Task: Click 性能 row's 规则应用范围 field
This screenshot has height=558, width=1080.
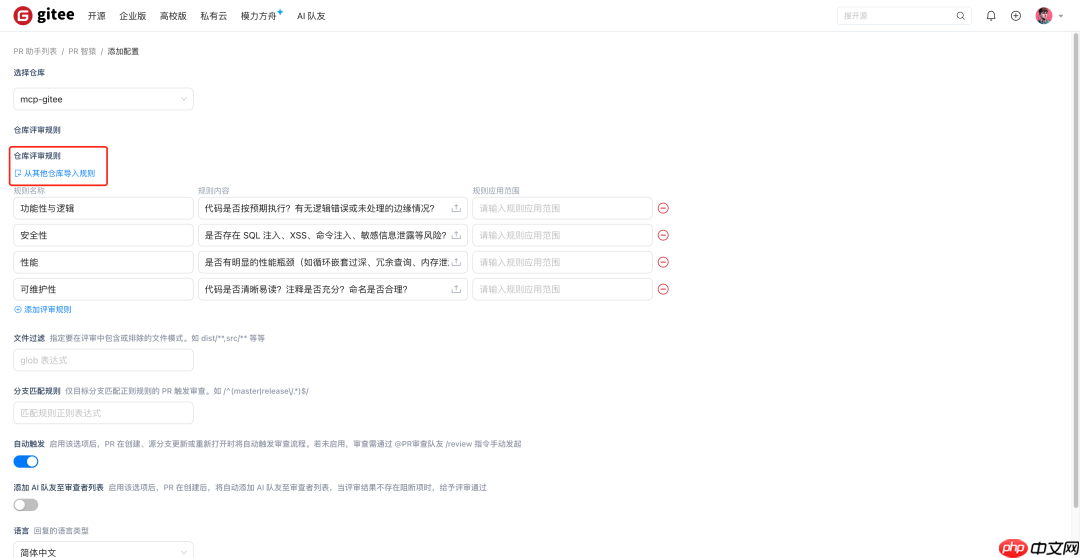Action: 562,262
